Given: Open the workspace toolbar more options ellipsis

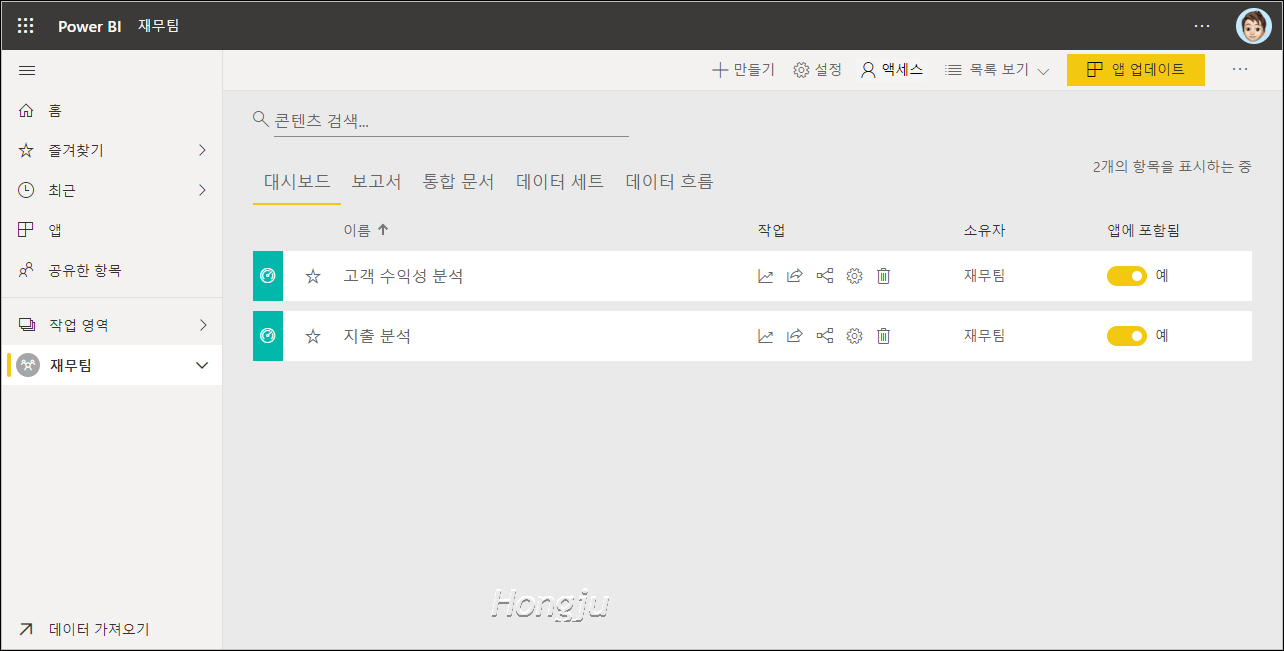Looking at the screenshot, I should (1240, 70).
